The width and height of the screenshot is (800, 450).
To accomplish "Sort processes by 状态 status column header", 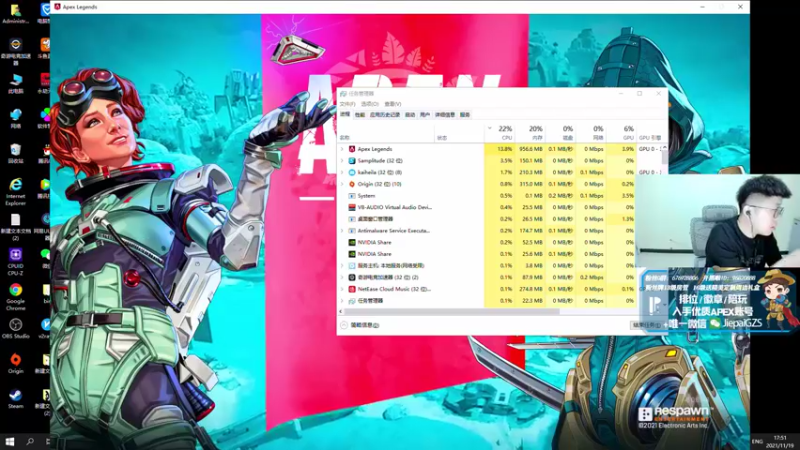I will pyautogui.click(x=459, y=133).
